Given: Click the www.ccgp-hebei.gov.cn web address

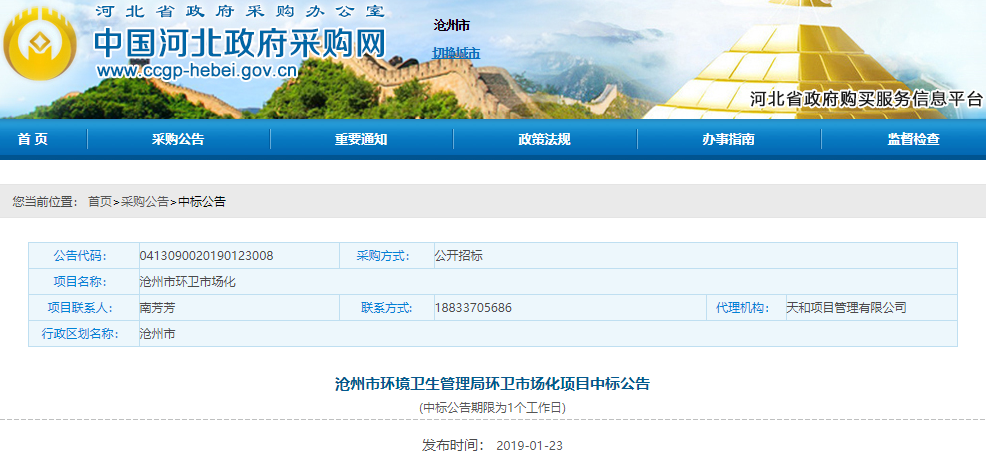Looking at the screenshot, I should (196, 71).
